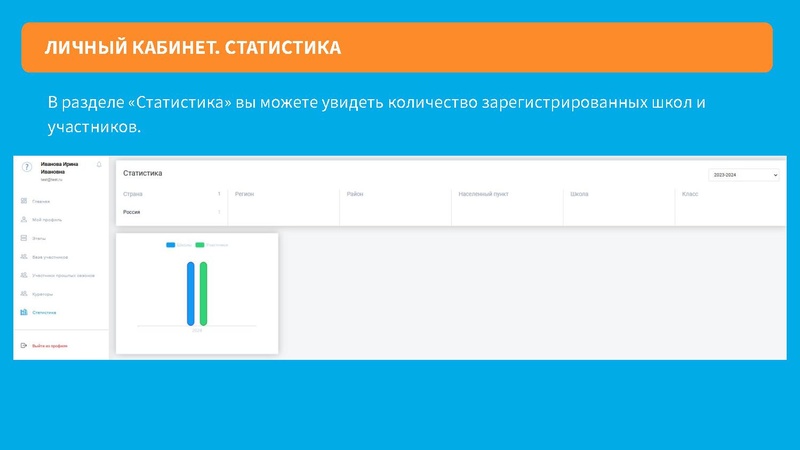Click the Участники прошлых сезонов icon
Screen dimensions: 800x450
23,275
